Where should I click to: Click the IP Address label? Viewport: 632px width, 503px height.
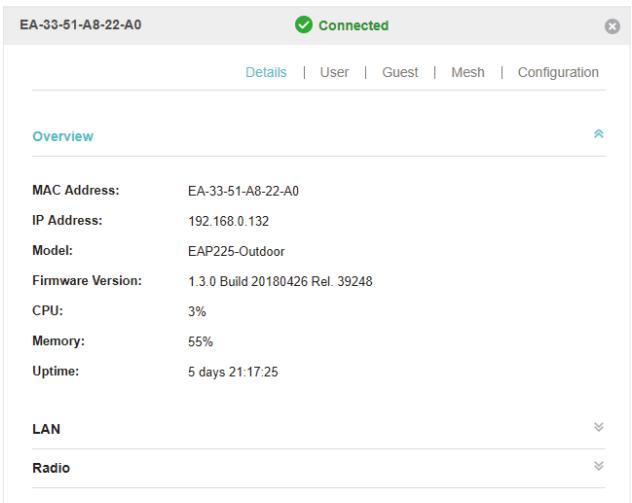pyautogui.click(x=67, y=220)
